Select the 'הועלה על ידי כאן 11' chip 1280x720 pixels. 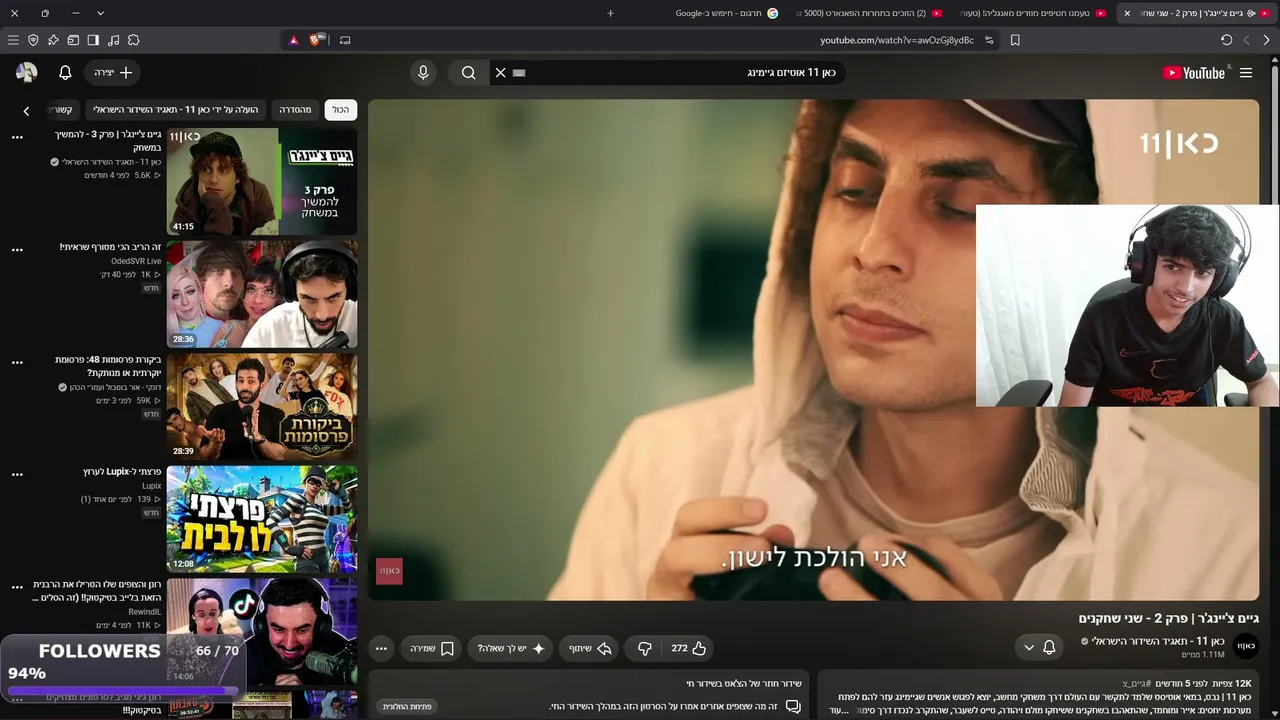(x=176, y=110)
